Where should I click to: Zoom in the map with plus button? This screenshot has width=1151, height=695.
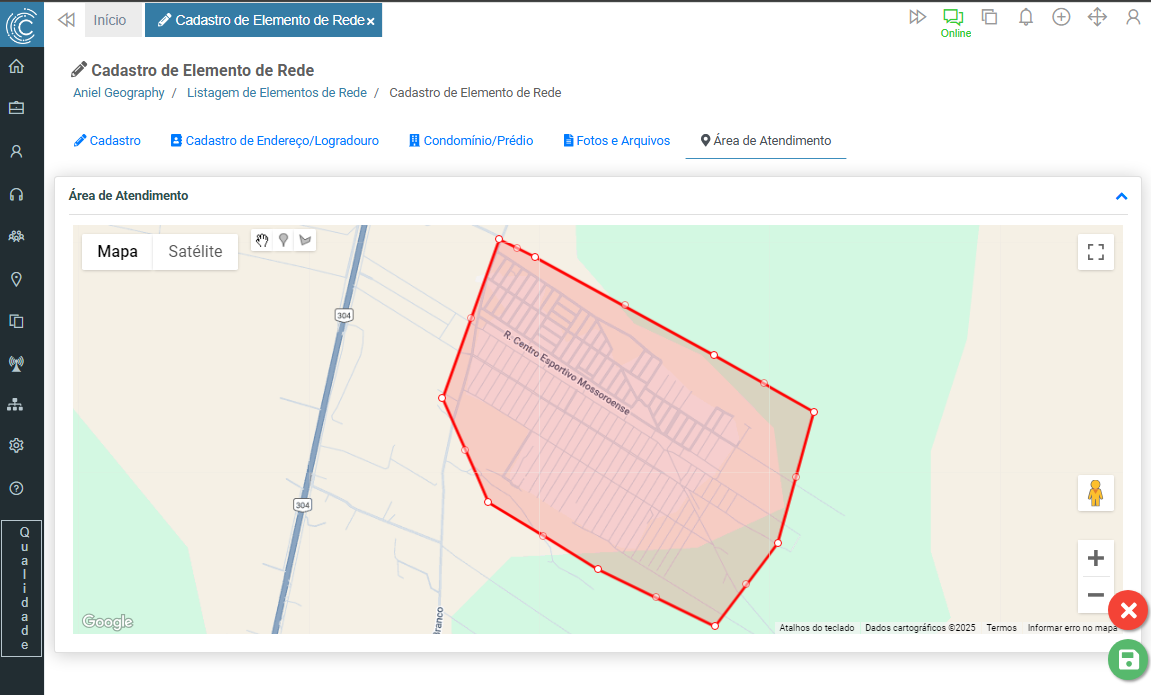coord(1095,558)
